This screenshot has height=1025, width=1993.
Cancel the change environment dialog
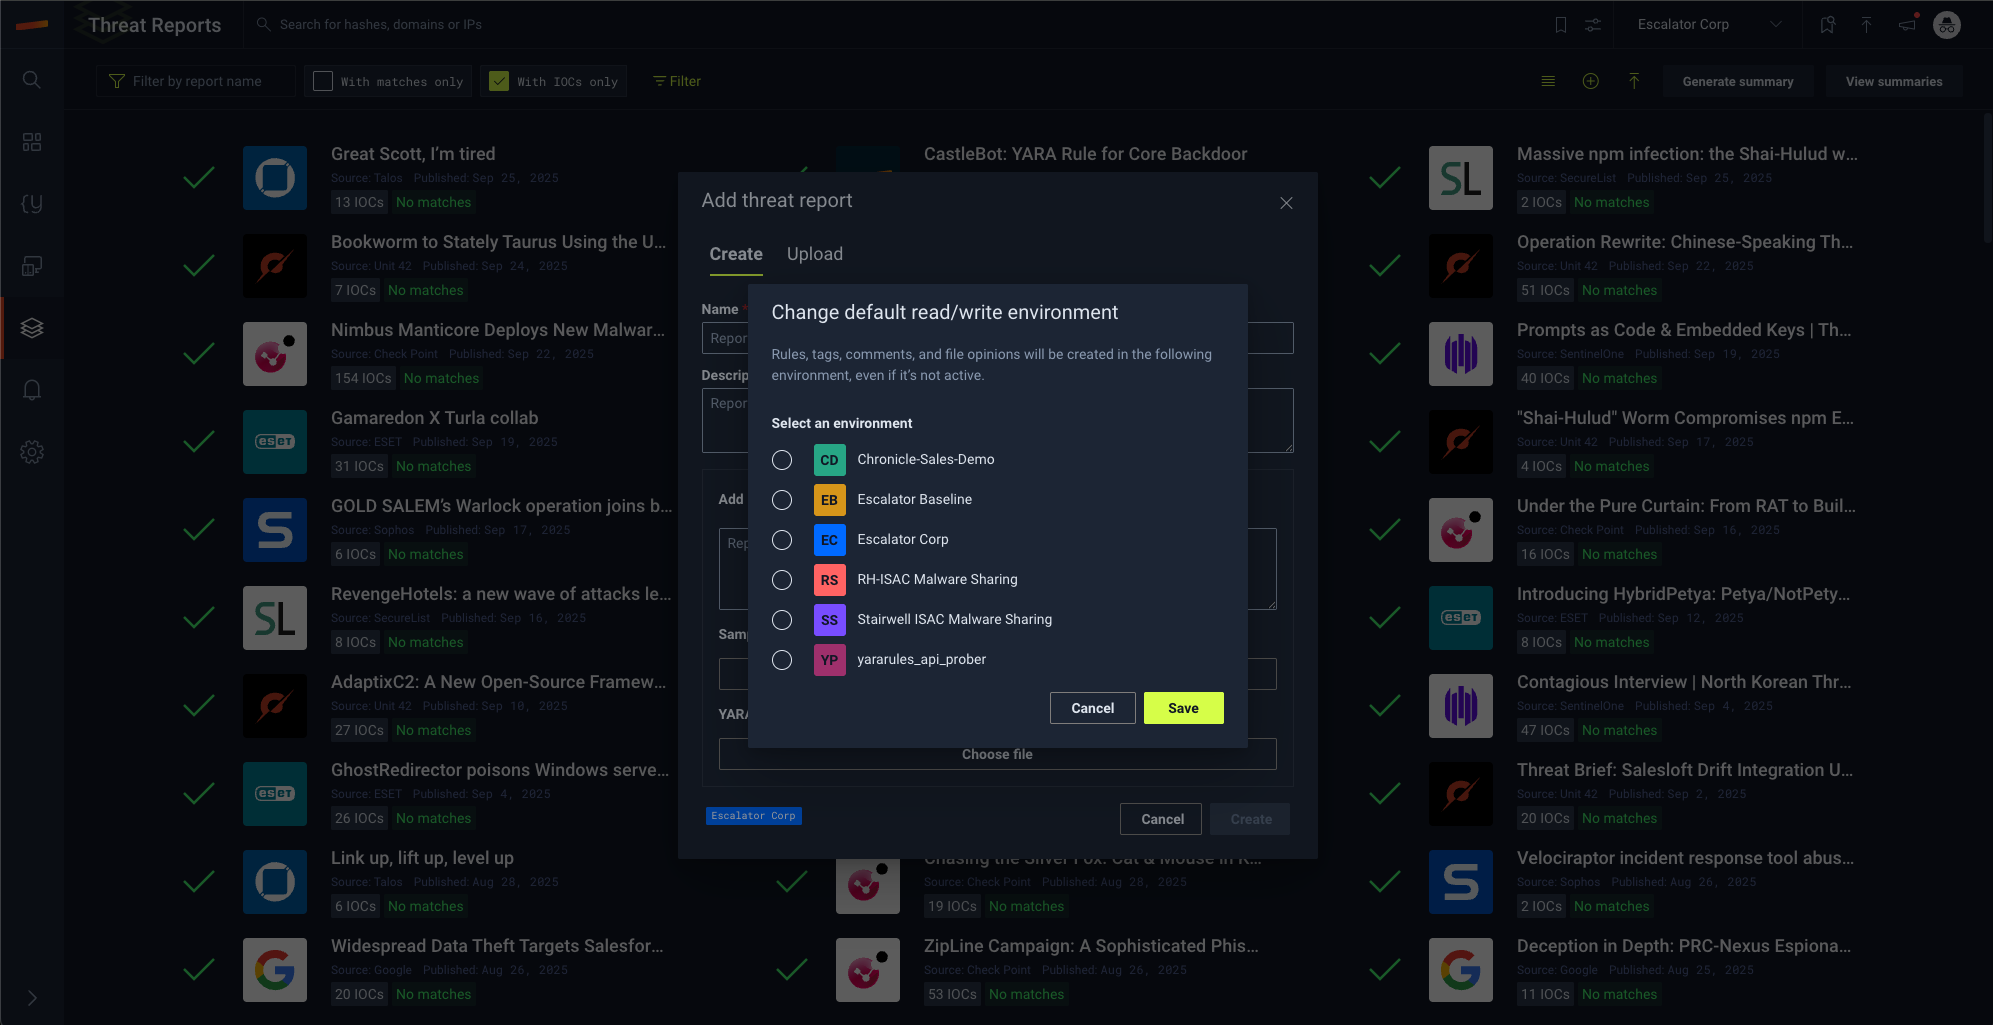click(x=1092, y=708)
